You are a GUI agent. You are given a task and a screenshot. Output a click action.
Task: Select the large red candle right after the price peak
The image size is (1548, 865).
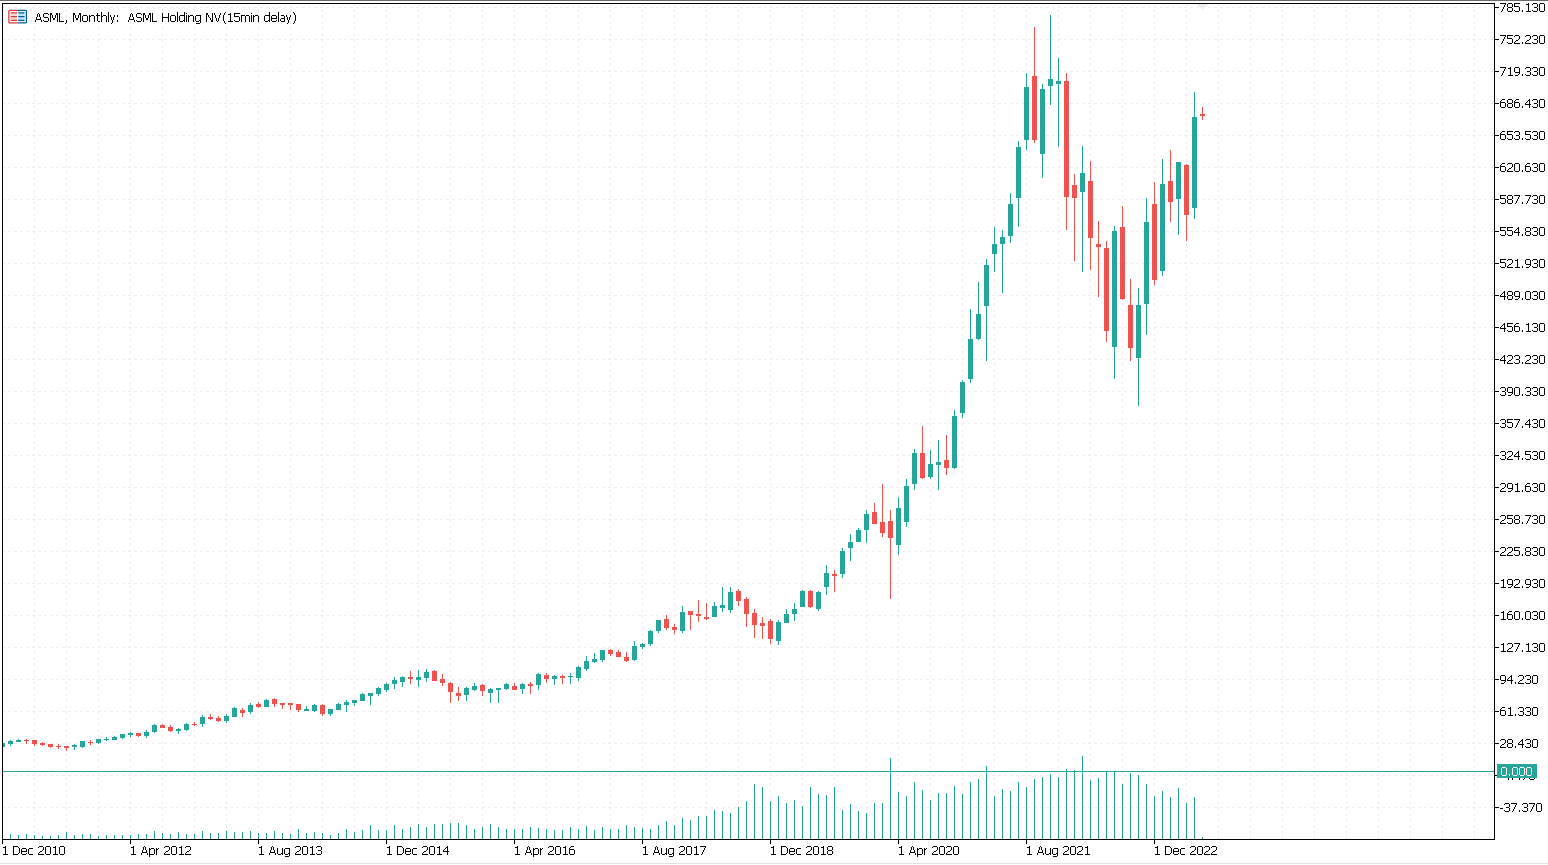click(x=1067, y=138)
